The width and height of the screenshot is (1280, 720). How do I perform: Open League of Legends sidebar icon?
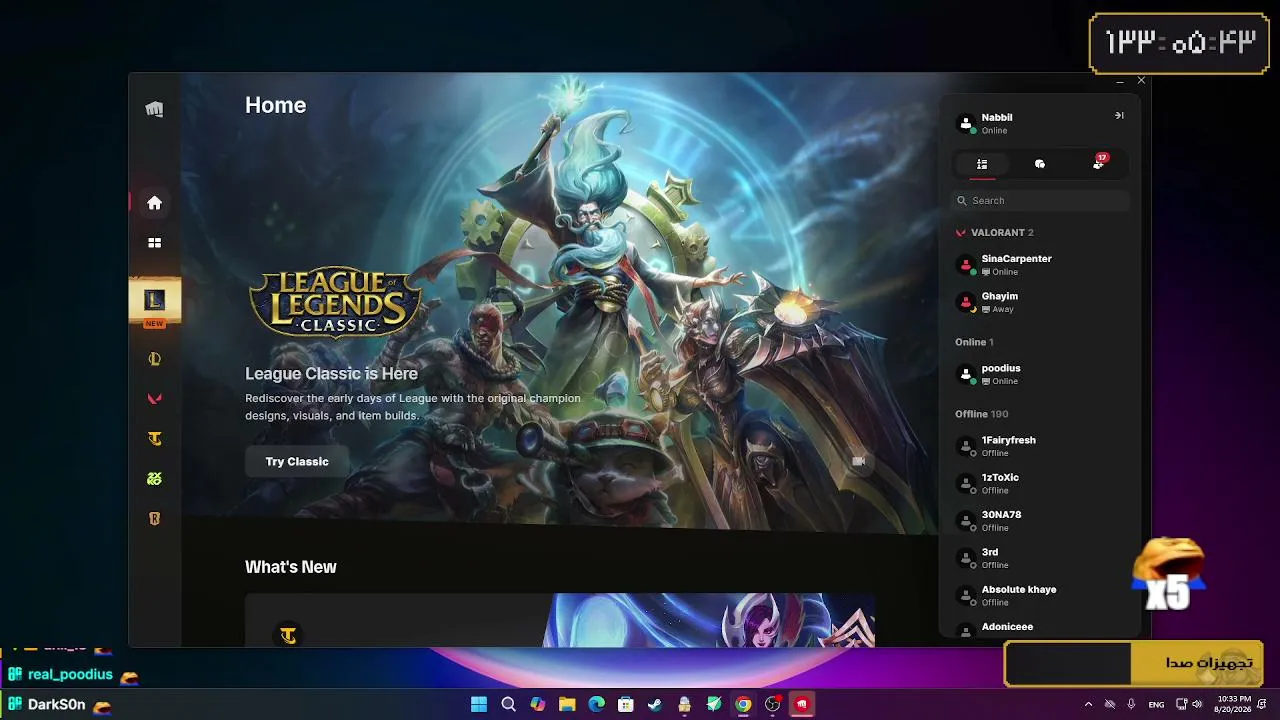154,359
